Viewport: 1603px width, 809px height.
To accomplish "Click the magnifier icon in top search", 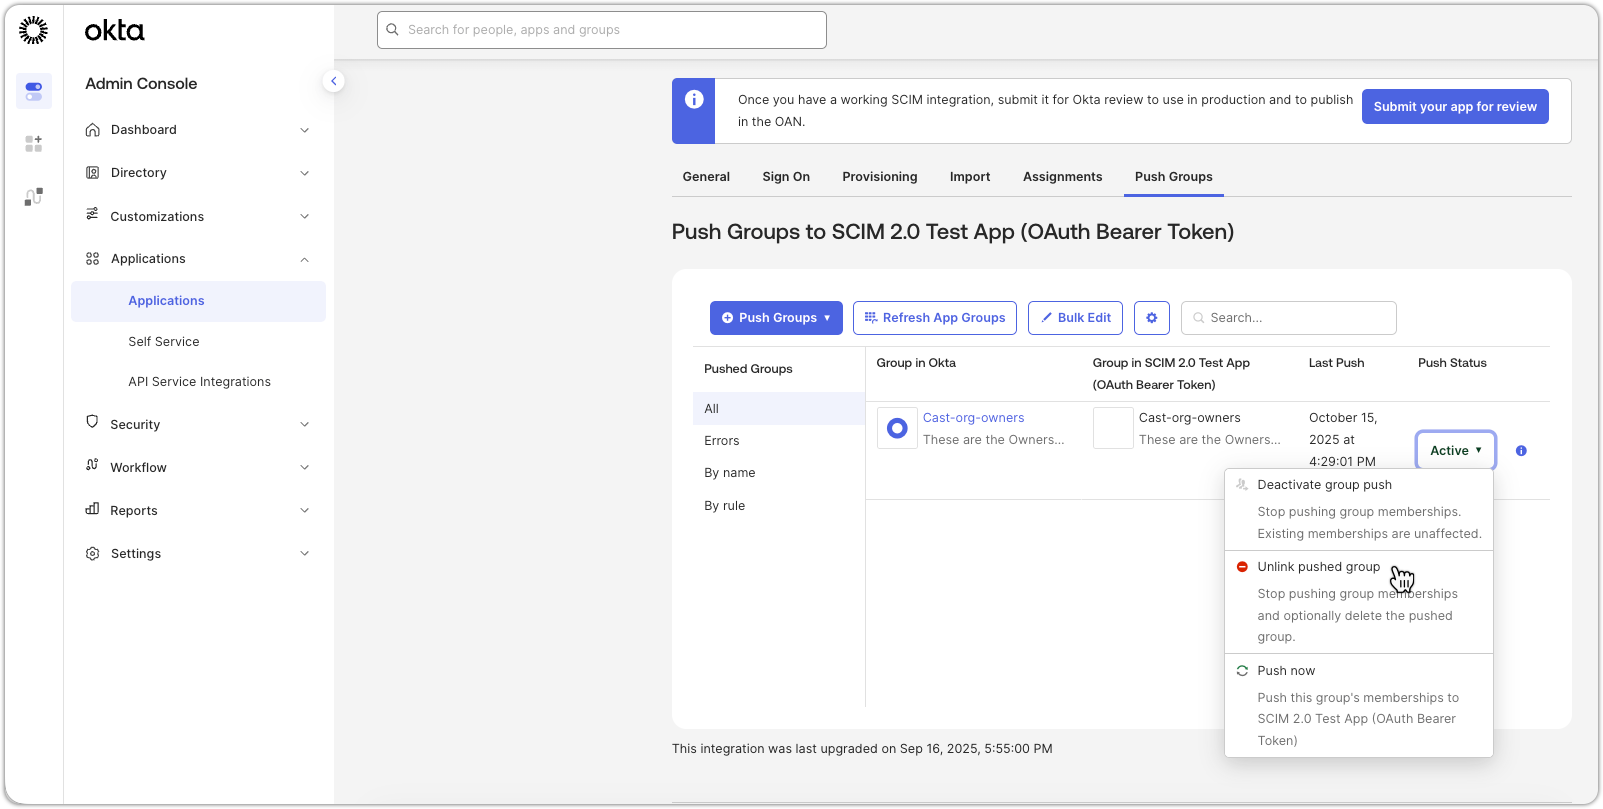I will (x=393, y=30).
